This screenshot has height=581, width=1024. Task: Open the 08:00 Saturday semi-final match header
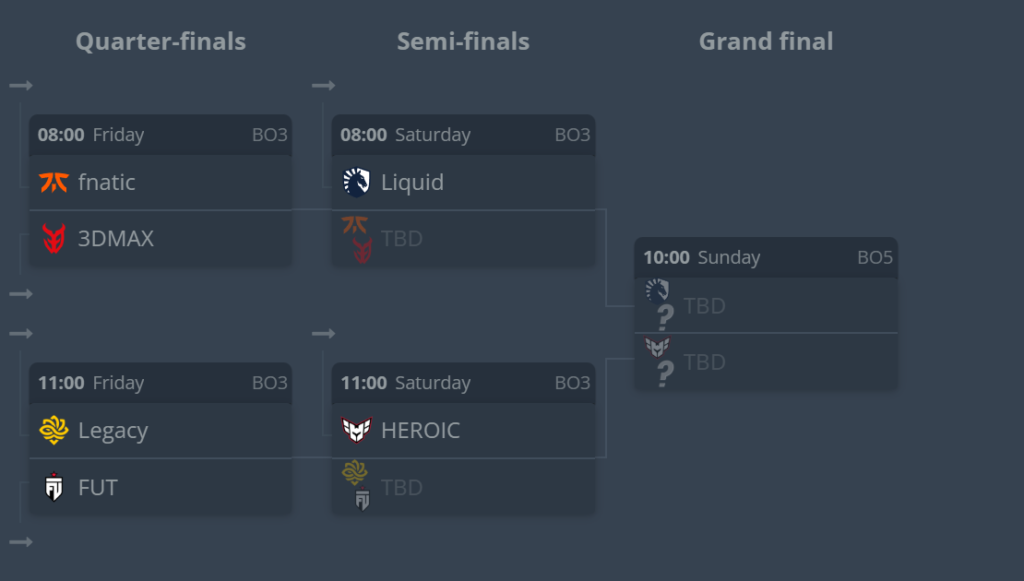pos(463,135)
